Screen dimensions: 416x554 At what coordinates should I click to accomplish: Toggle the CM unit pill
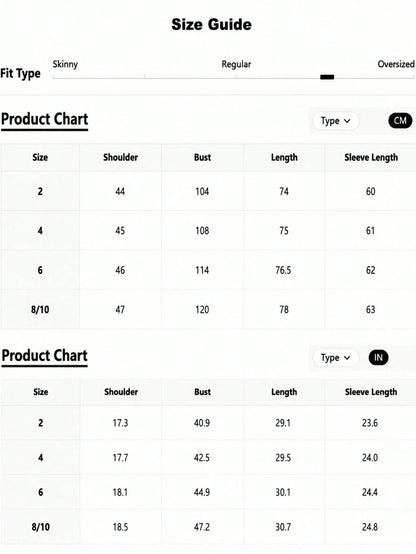[x=400, y=121]
